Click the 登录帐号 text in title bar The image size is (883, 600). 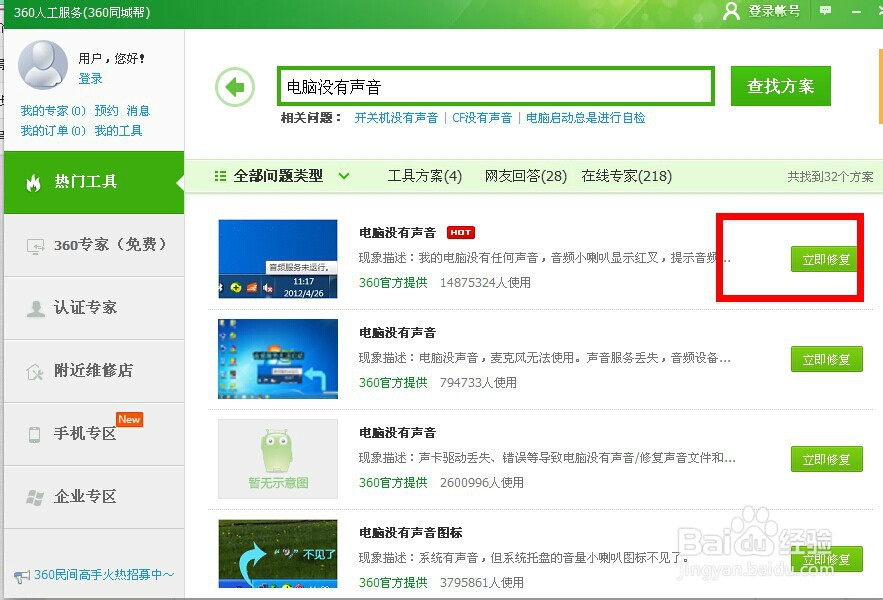click(x=774, y=11)
